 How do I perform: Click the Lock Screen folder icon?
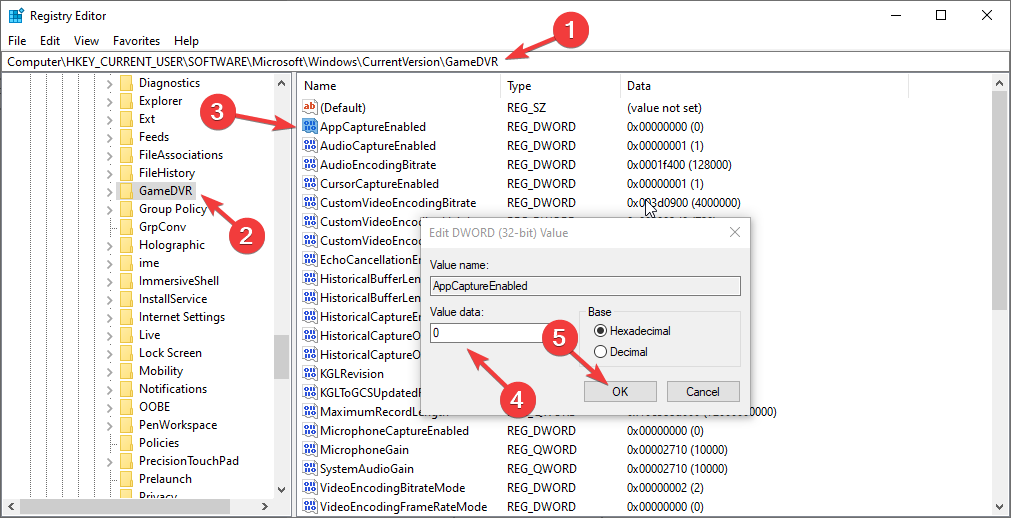(126, 353)
